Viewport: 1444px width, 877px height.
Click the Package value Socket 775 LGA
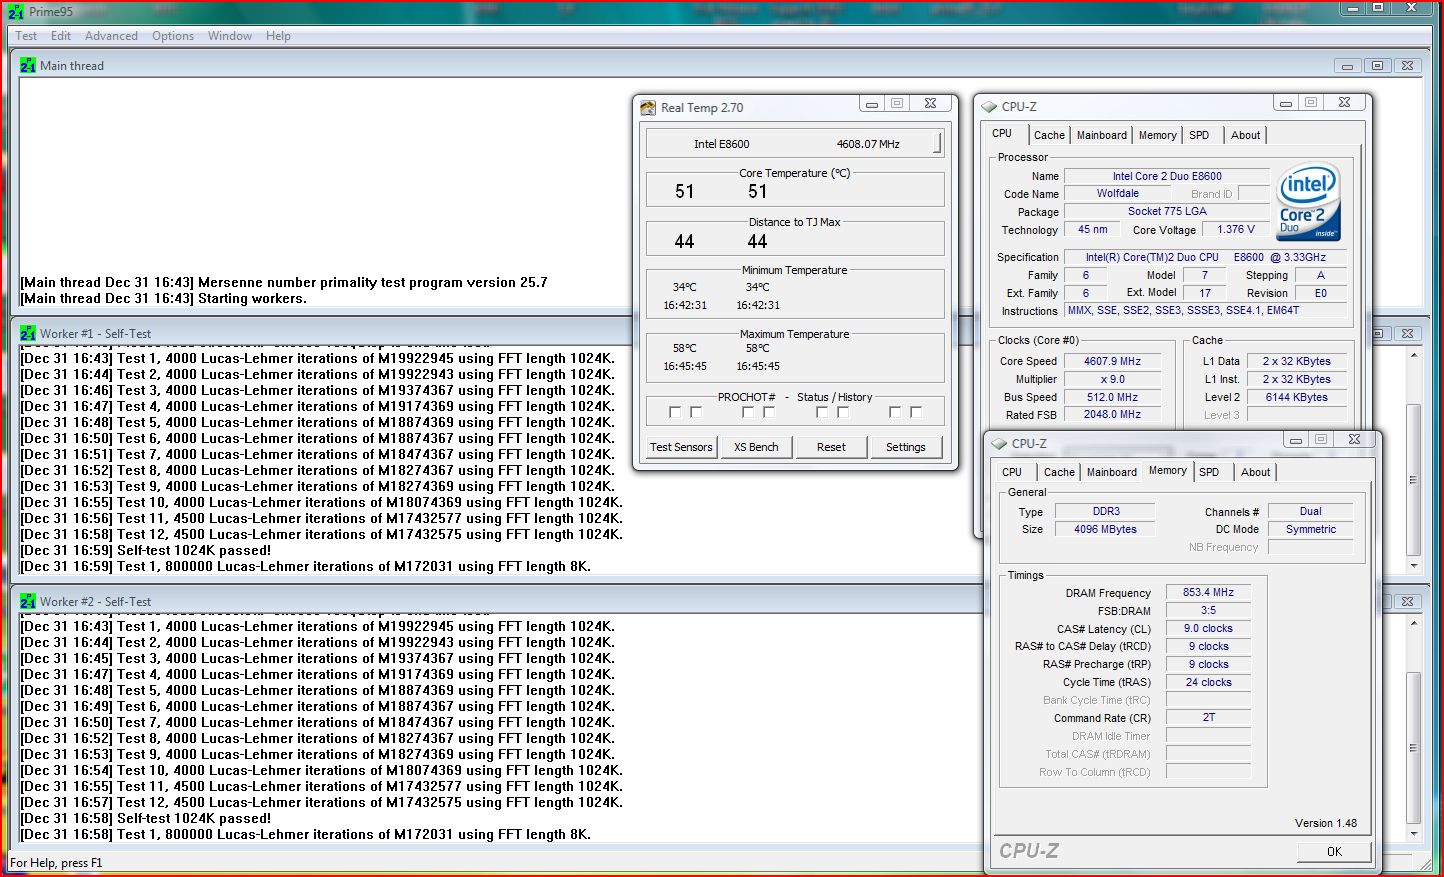coord(1167,211)
